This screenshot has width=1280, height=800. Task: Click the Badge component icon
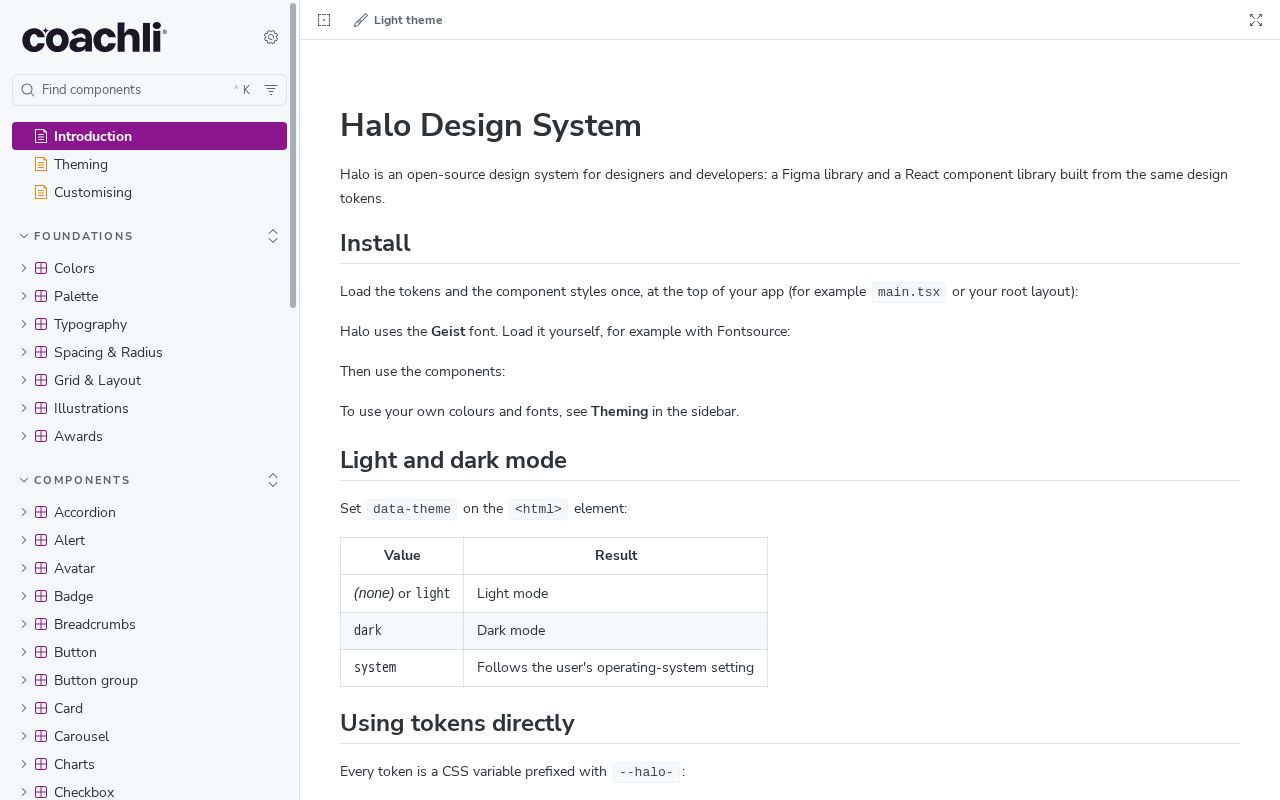pyautogui.click(x=41, y=596)
